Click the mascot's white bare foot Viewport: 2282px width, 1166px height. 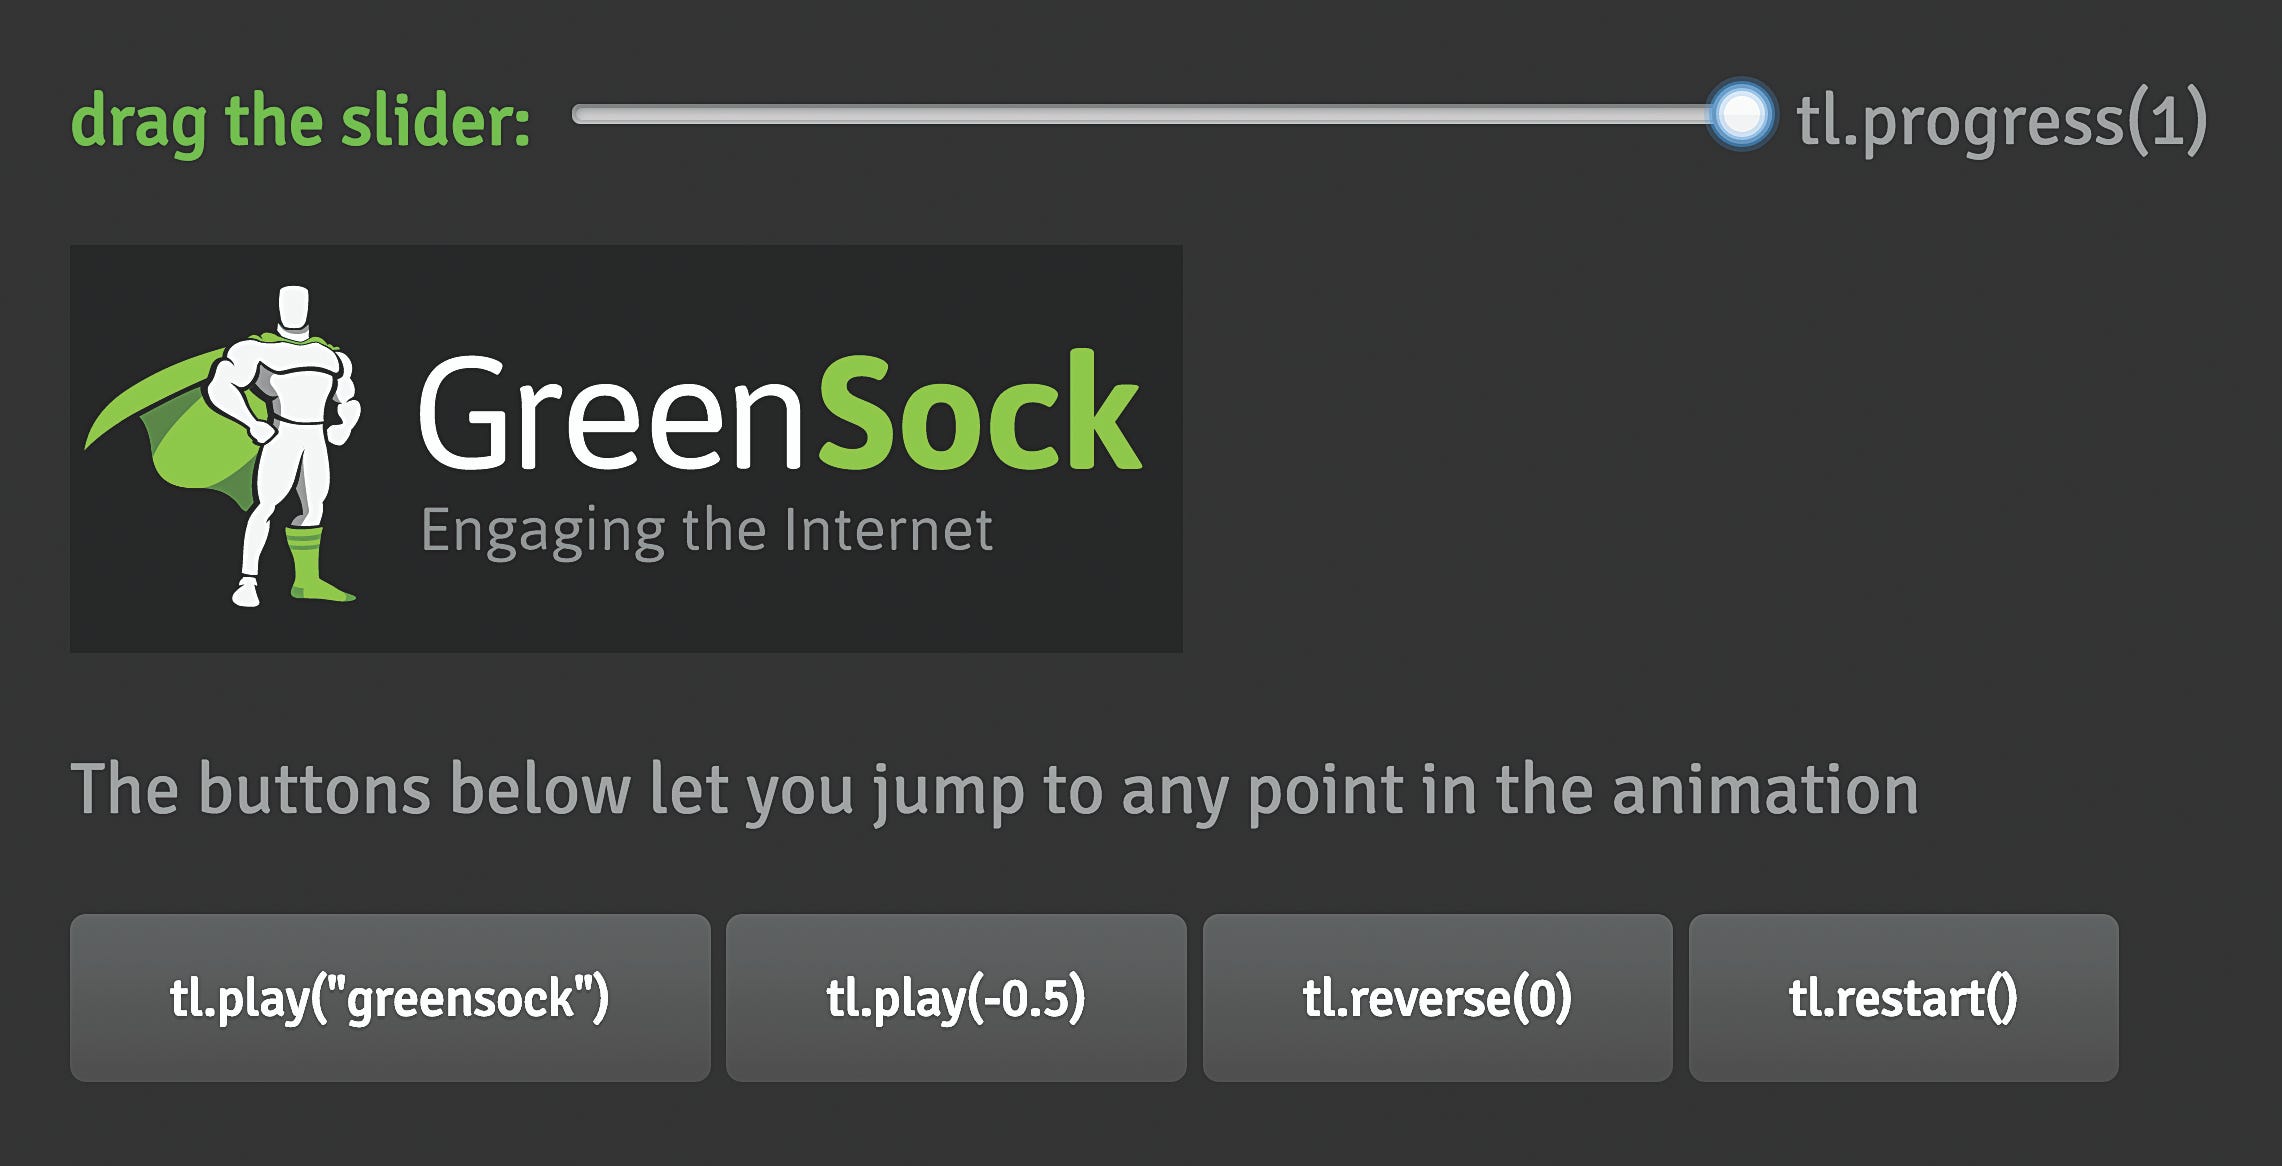[x=246, y=591]
